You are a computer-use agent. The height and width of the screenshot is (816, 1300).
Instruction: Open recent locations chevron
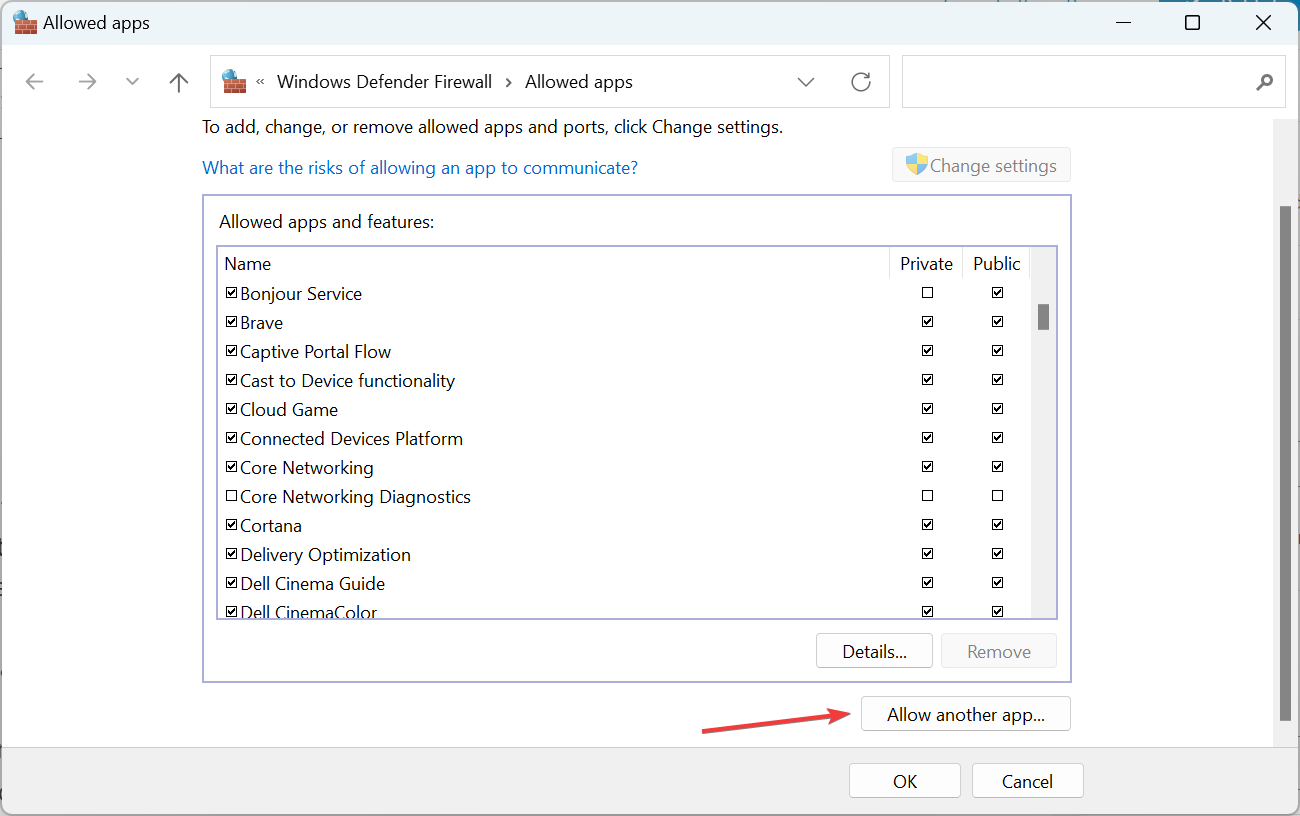(x=132, y=82)
